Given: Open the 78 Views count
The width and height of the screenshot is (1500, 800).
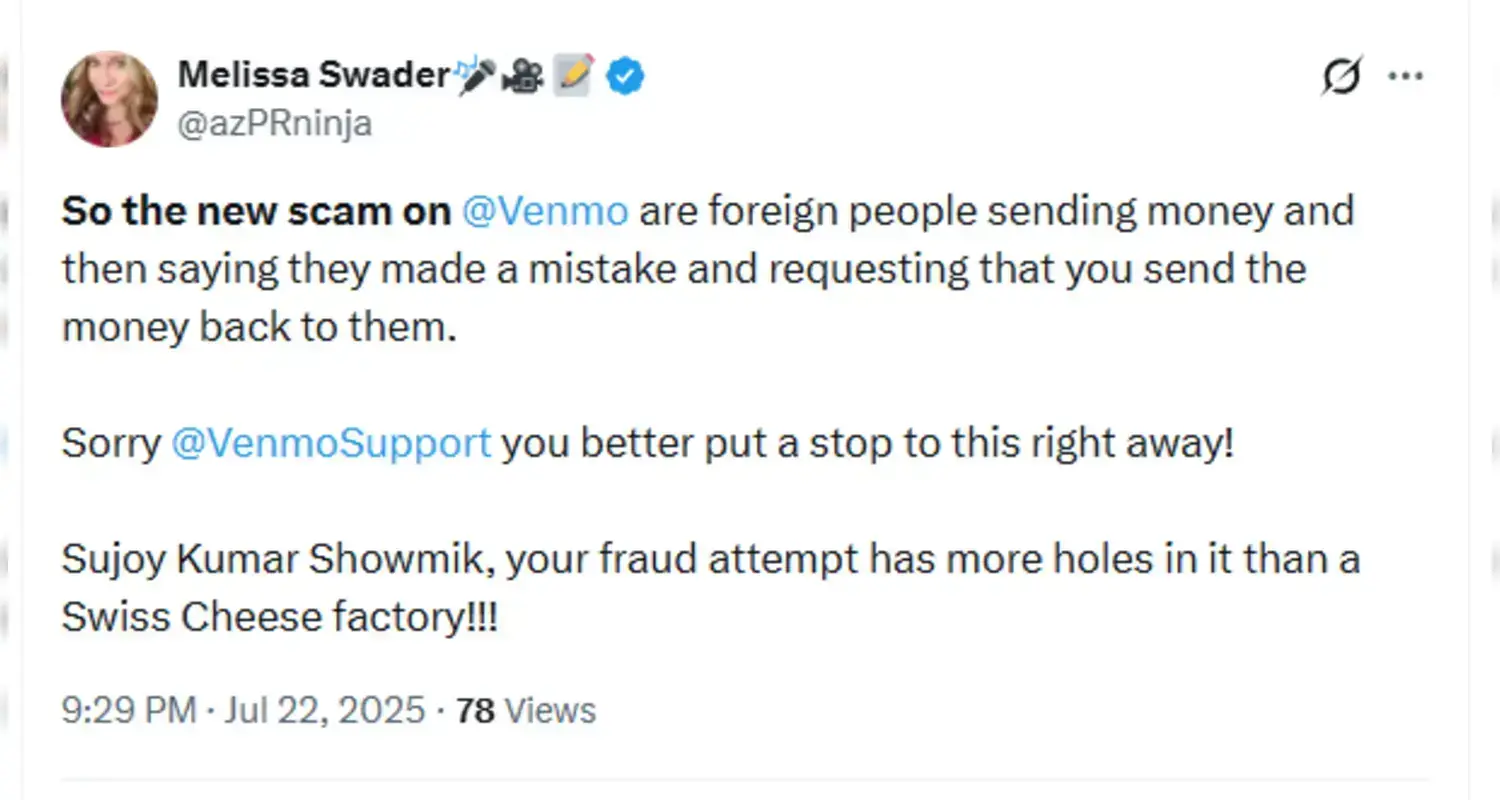Looking at the screenshot, I should 526,710.
